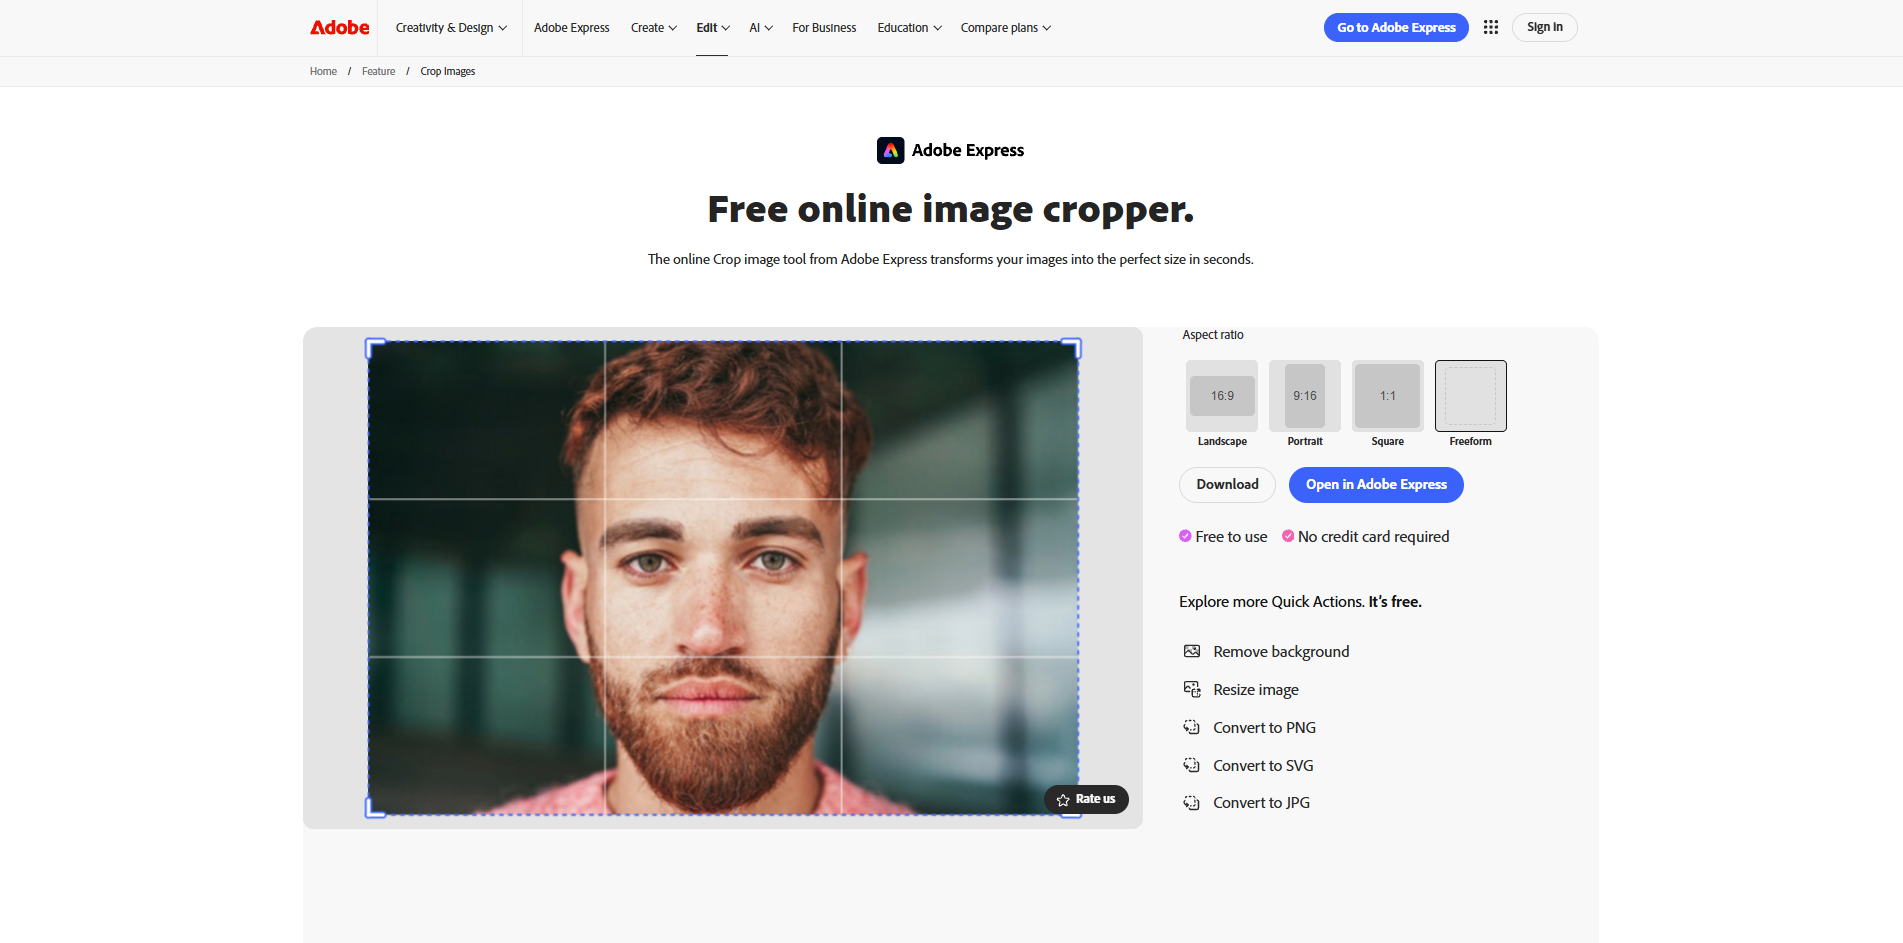The width and height of the screenshot is (1903, 943).
Task: Go to Home breadcrumb
Action: point(323,71)
